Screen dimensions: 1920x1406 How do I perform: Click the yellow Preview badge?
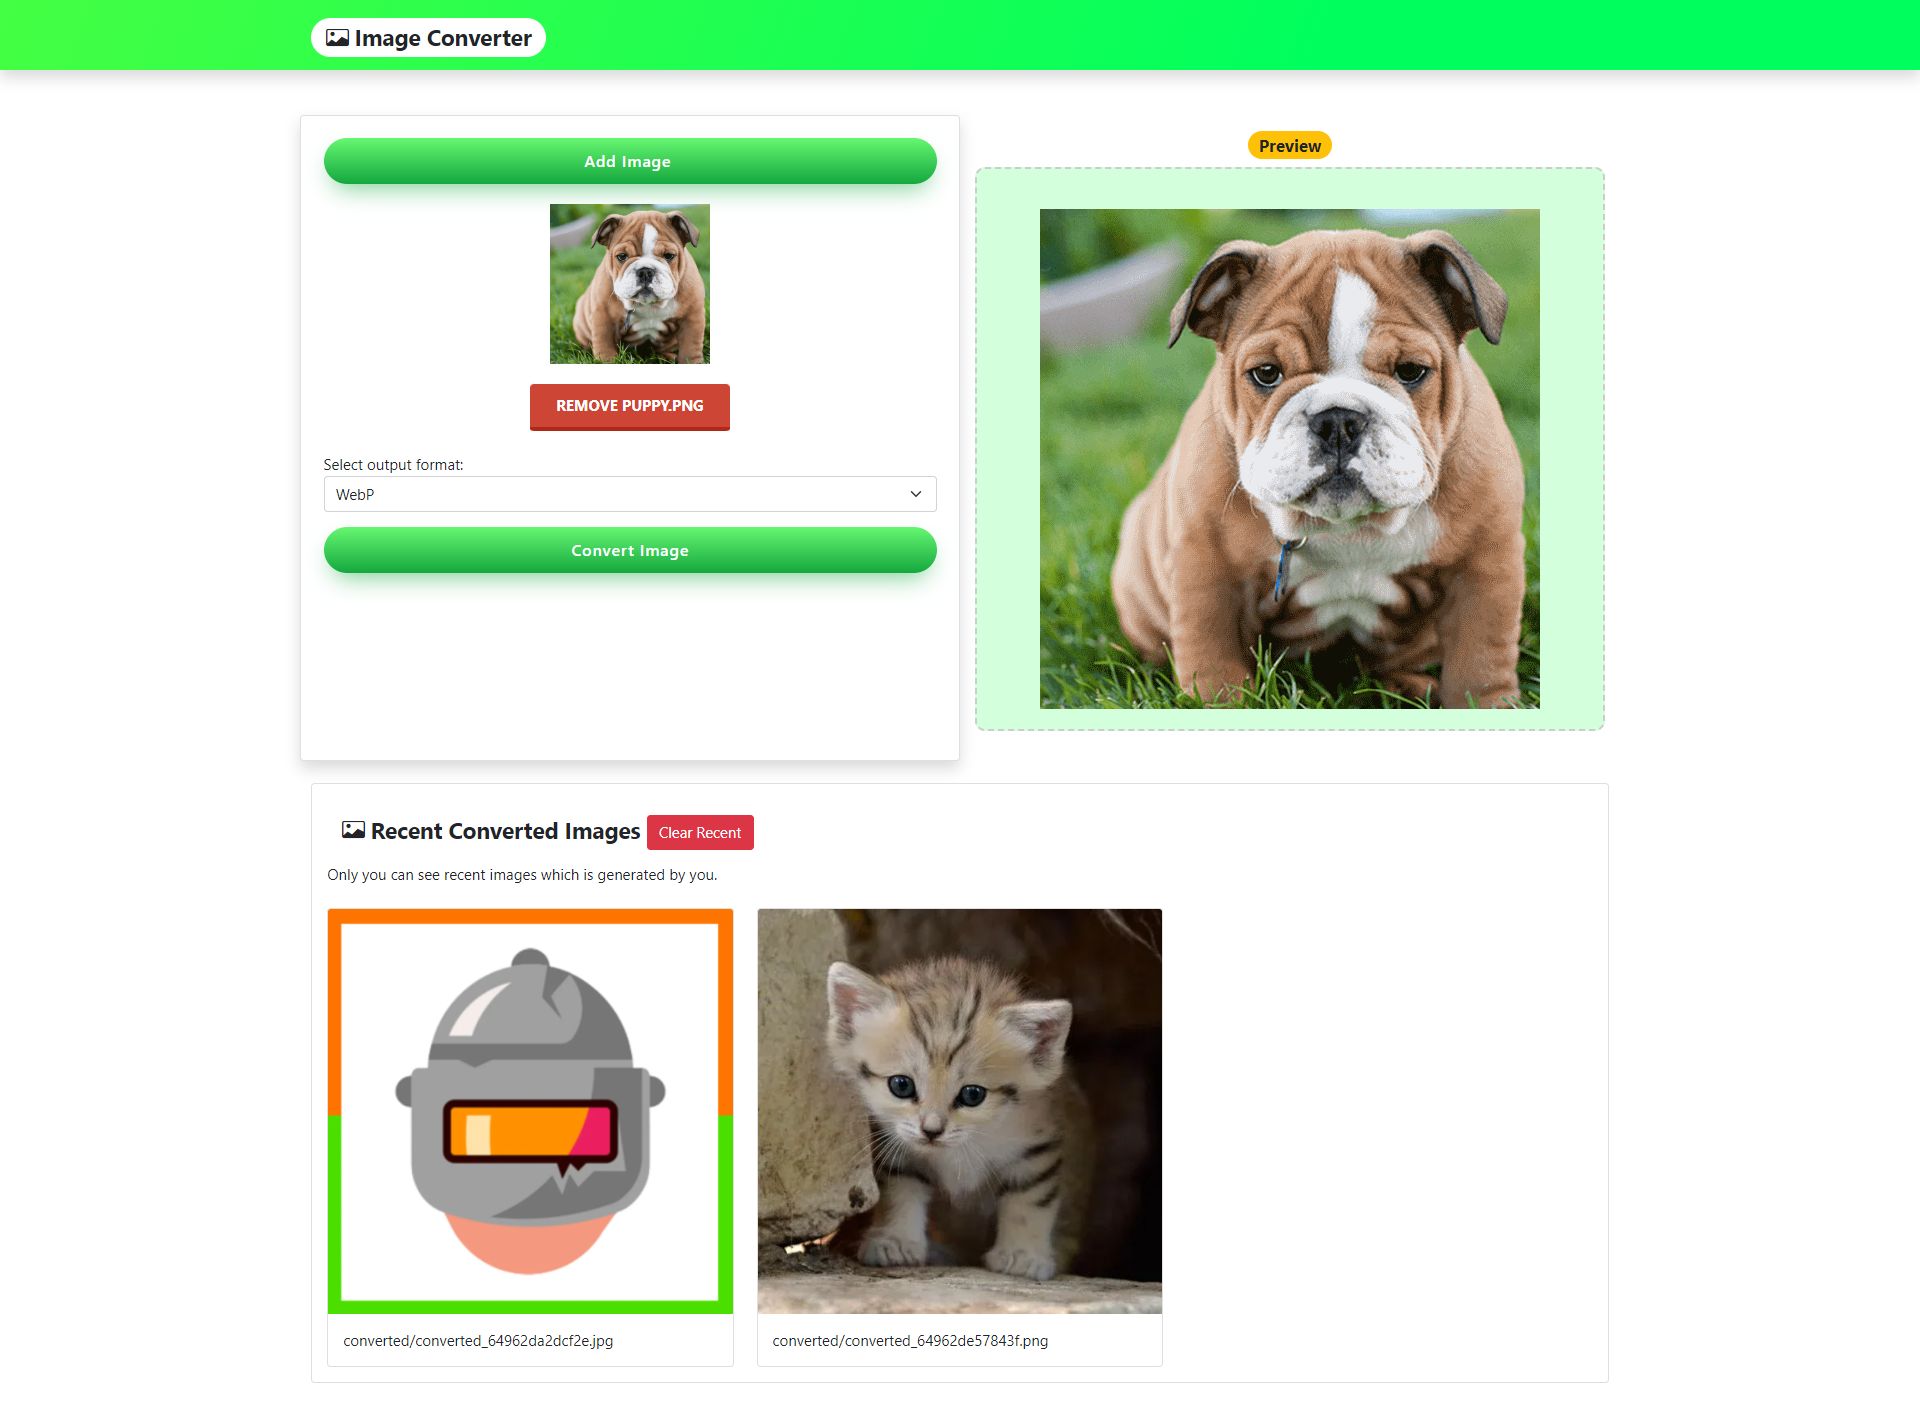(1290, 146)
